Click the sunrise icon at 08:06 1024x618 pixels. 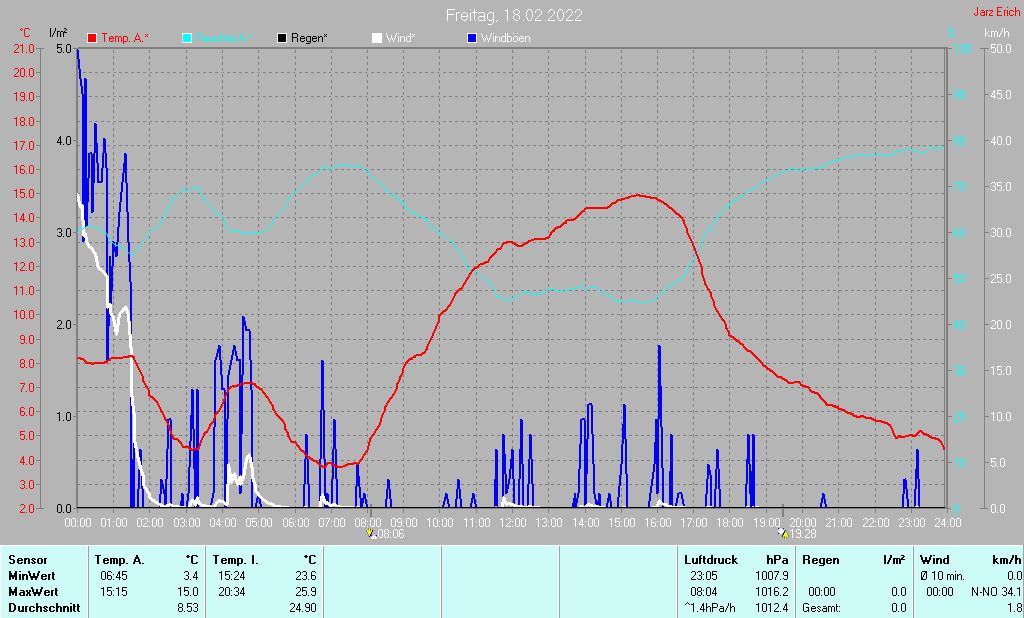pos(372,534)
